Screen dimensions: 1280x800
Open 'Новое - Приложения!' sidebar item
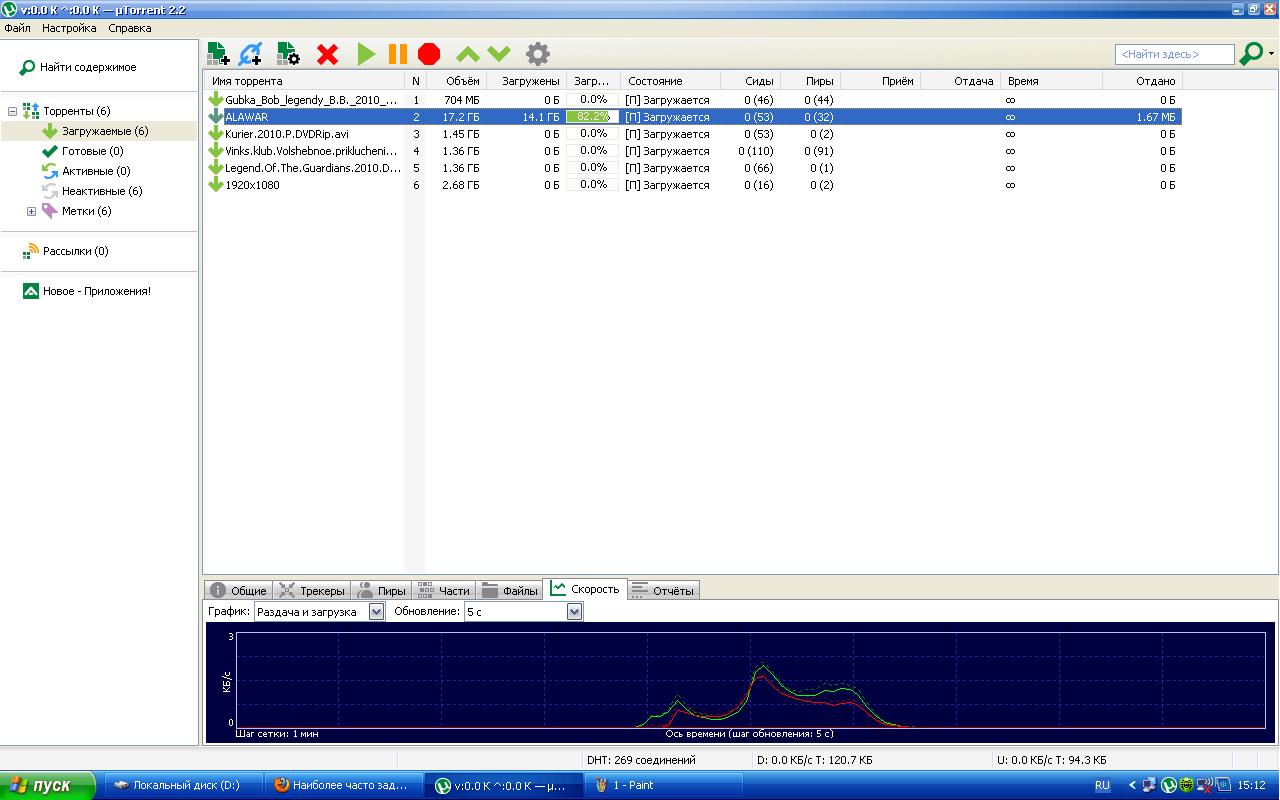[97, 291]
